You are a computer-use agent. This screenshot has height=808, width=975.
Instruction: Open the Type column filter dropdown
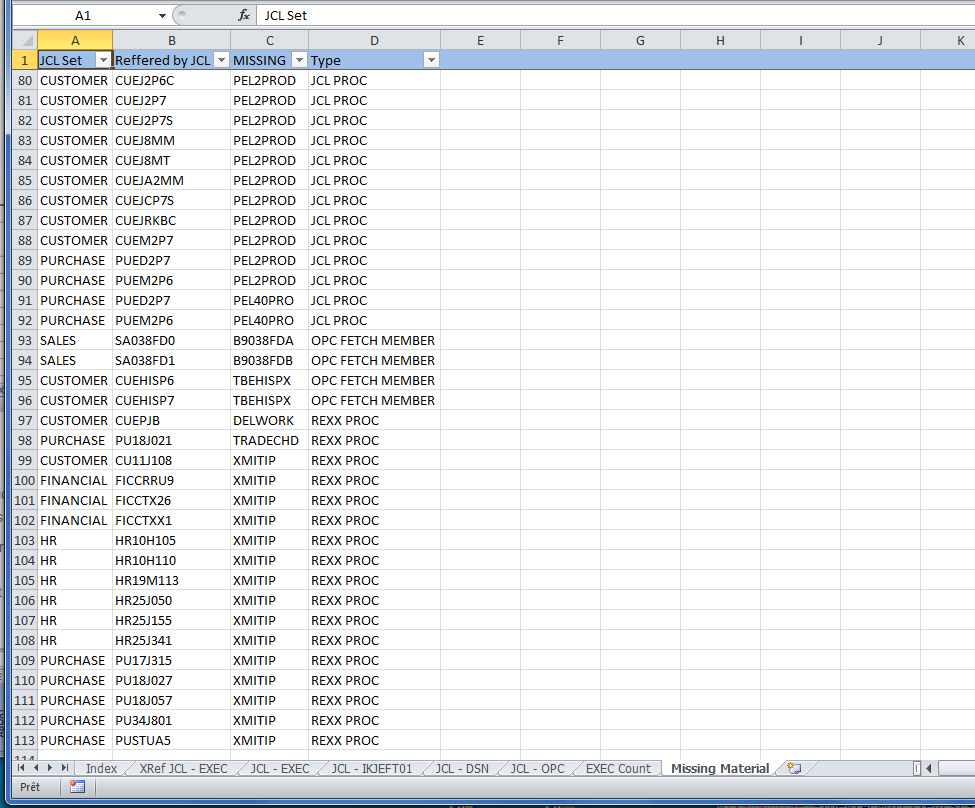click(x=431, y=61)
